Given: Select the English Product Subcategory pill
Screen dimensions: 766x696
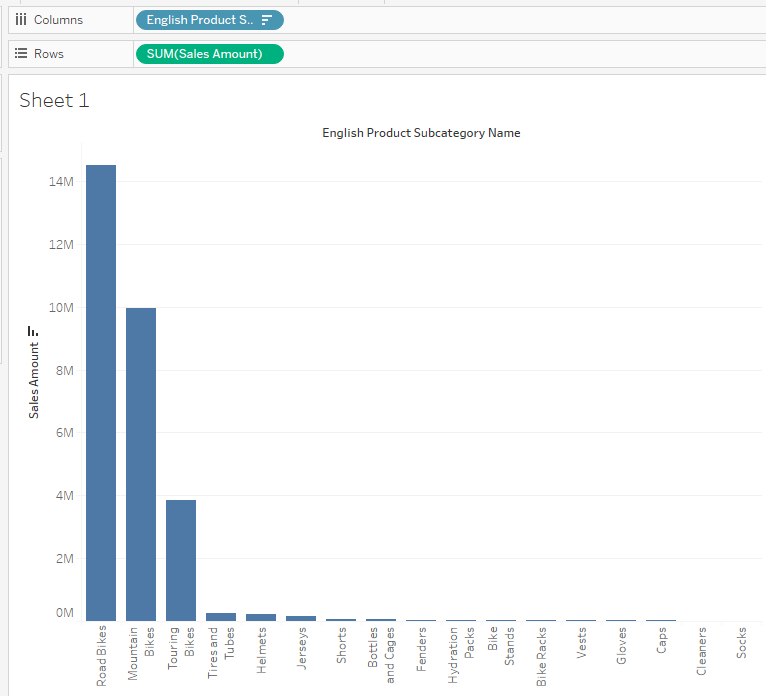Looking at the screenshot, I should pos(200,20).
